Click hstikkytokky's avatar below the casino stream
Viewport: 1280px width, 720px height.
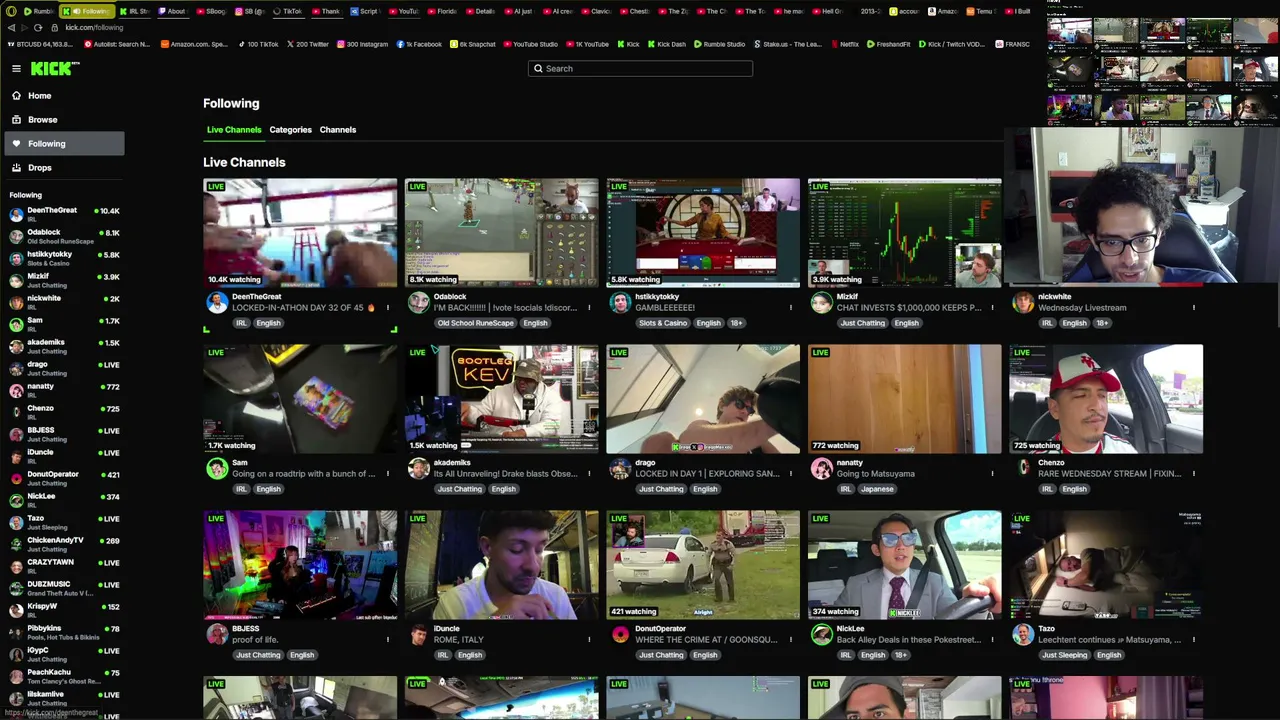(620, 302)
